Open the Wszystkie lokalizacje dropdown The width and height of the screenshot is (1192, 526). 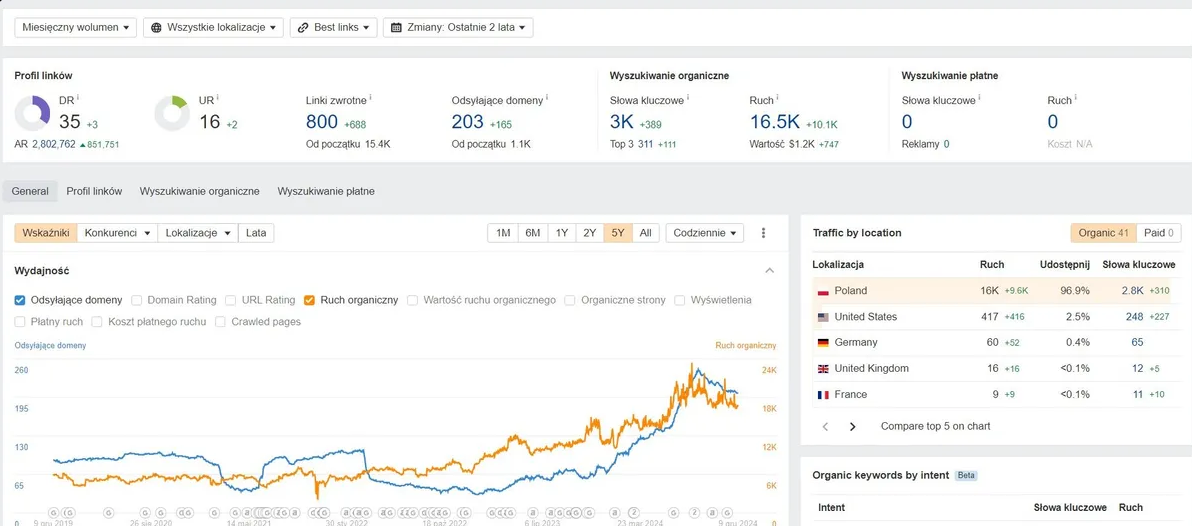[x=213, y=27]
